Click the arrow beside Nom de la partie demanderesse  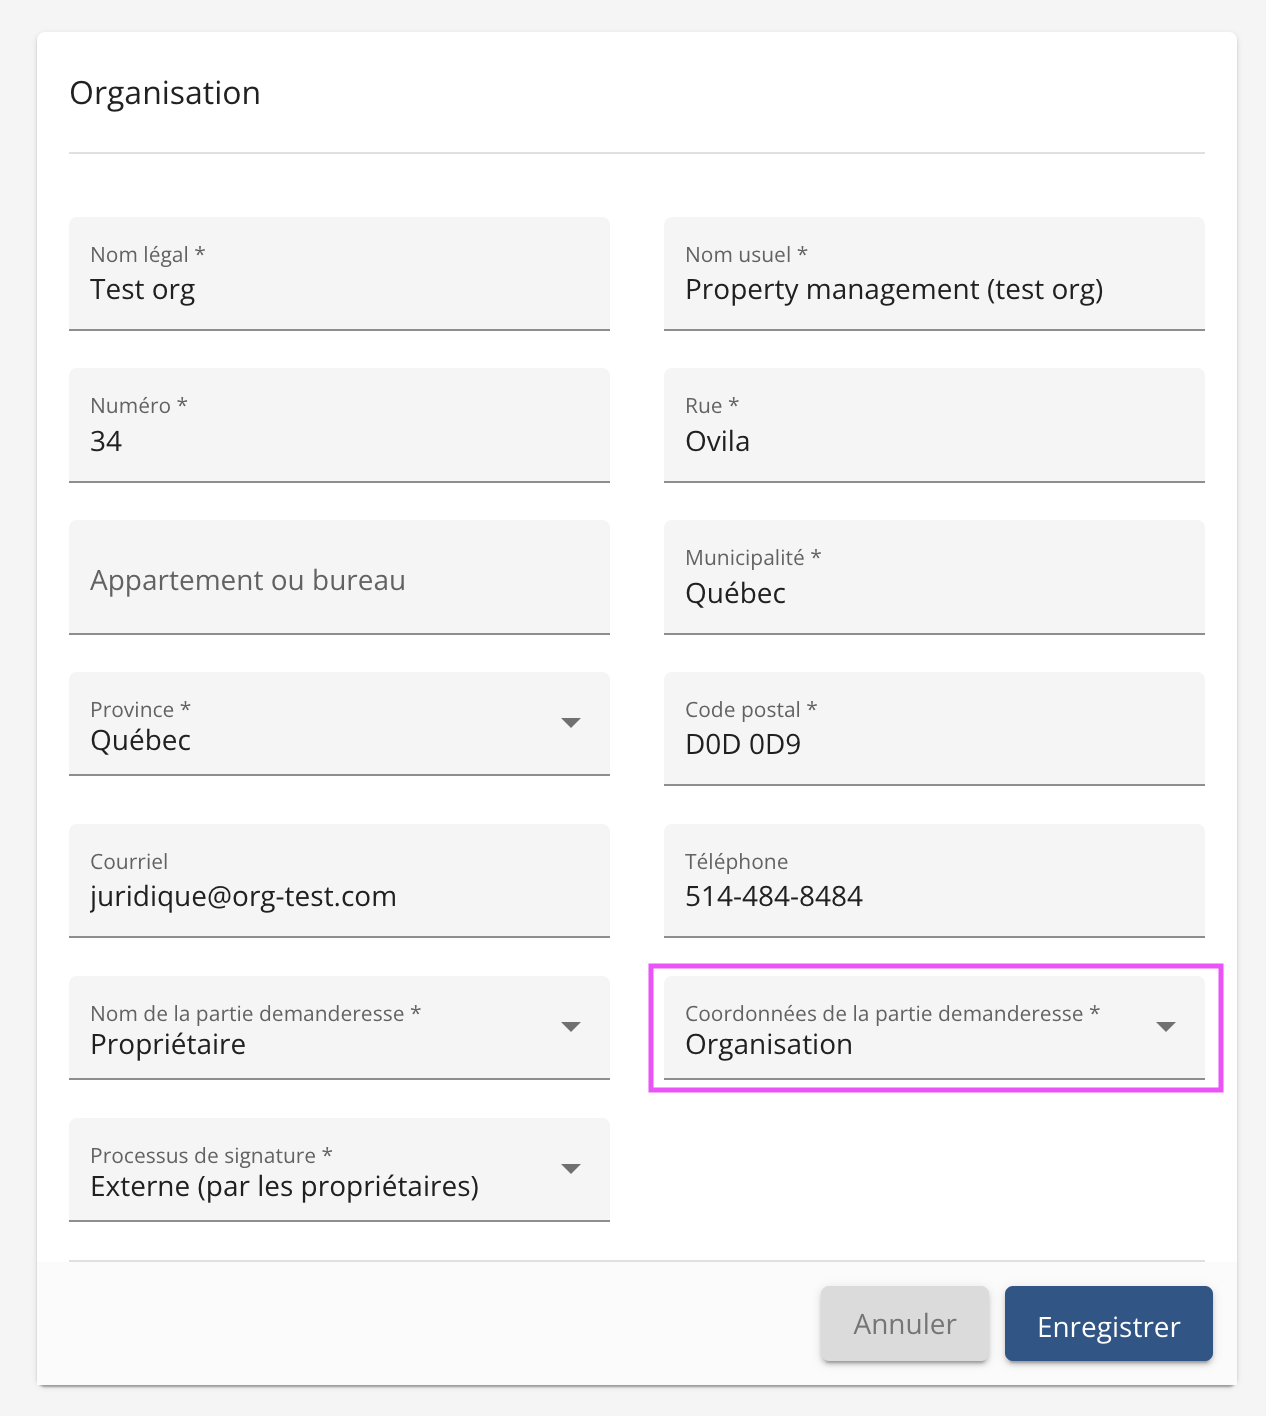(571, 1027)
